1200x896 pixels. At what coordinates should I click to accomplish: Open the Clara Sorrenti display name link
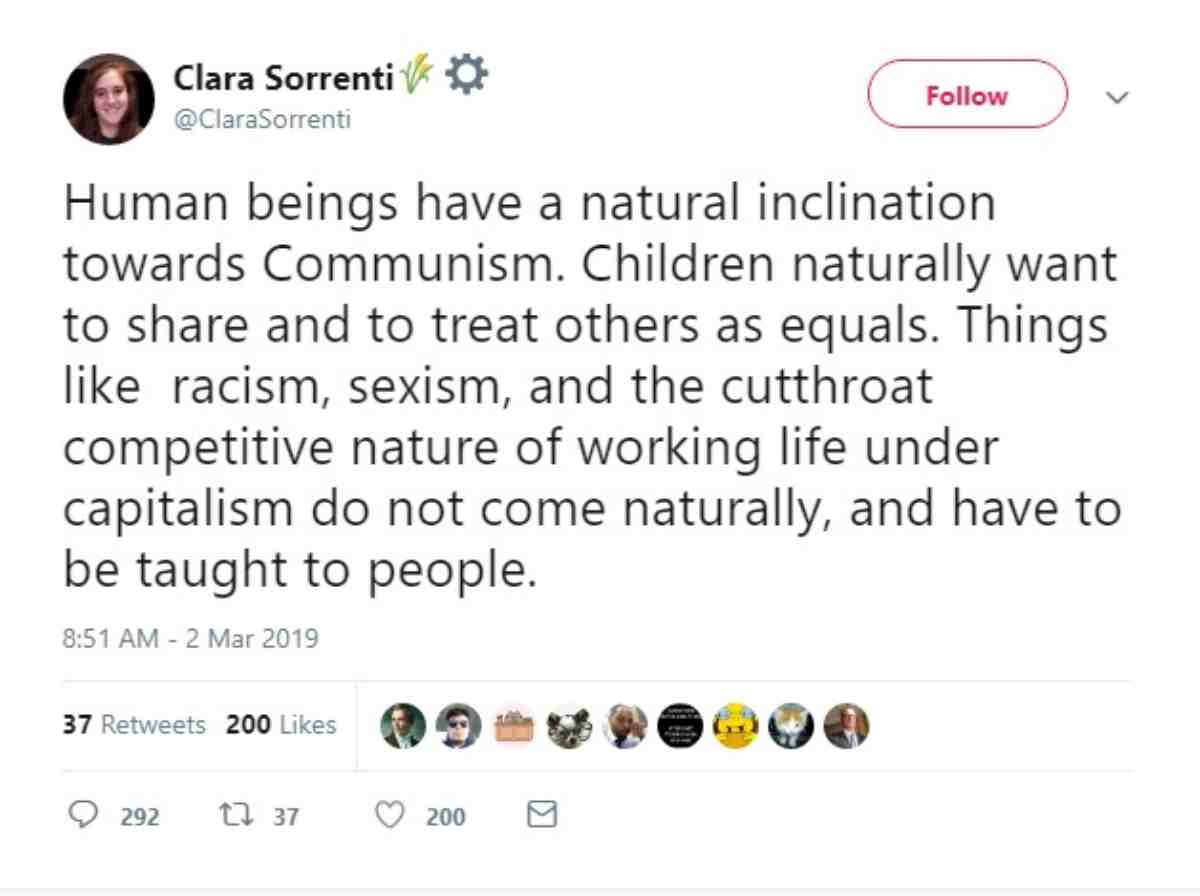coord(284,77)
